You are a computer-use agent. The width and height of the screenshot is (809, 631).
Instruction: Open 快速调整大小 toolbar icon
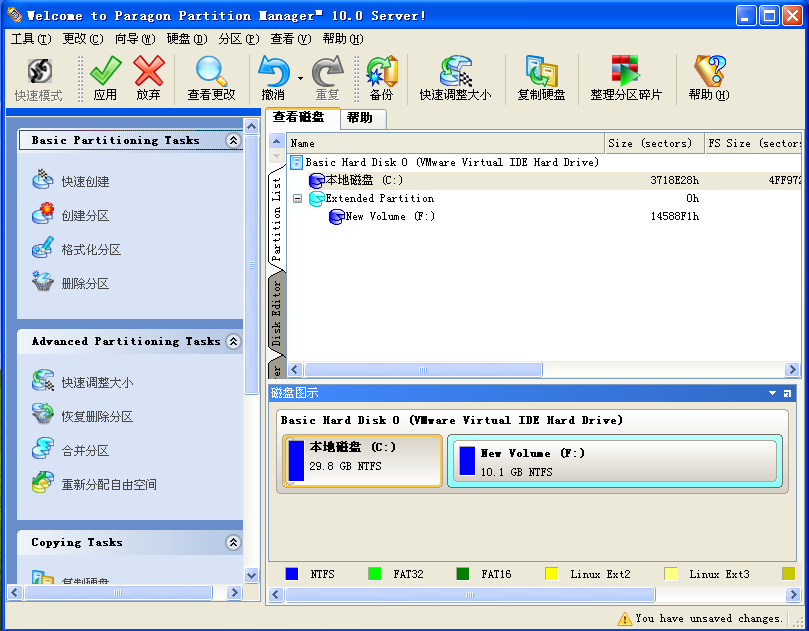(x=456, y=71)
